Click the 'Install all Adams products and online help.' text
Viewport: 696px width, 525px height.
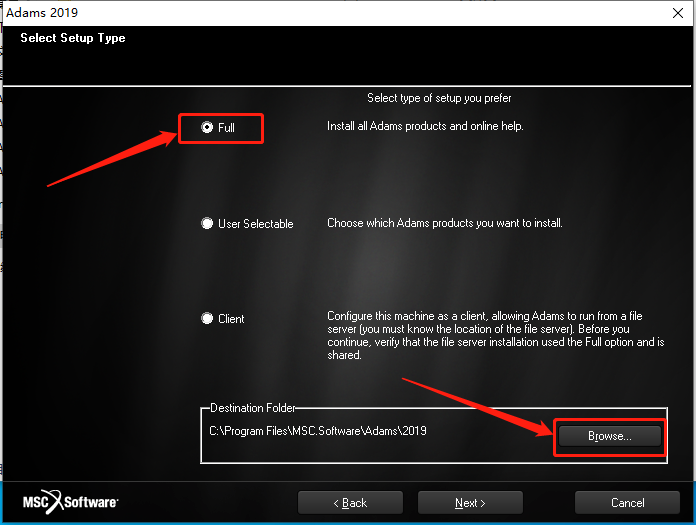click(425, 126)
